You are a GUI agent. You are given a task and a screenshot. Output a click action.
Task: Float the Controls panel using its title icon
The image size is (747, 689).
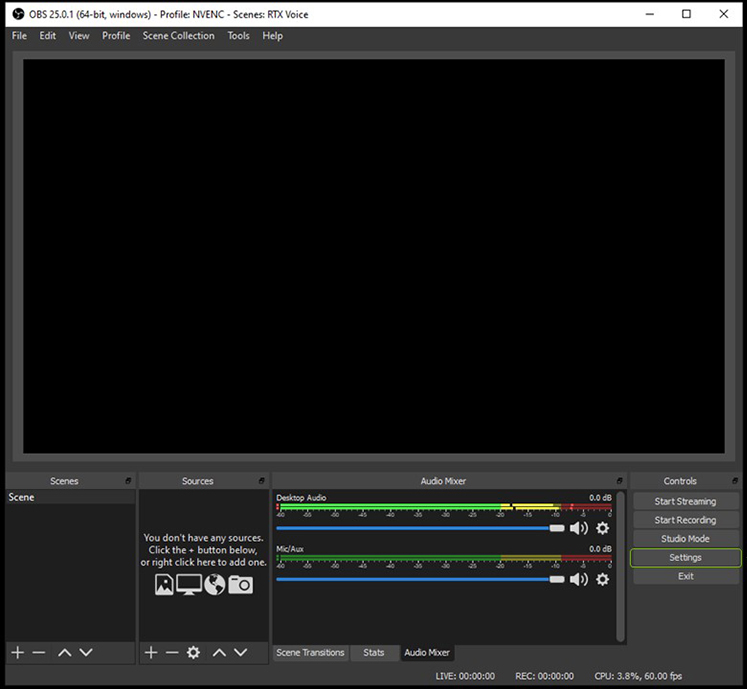pyautogui.click(x=737, y=481)
